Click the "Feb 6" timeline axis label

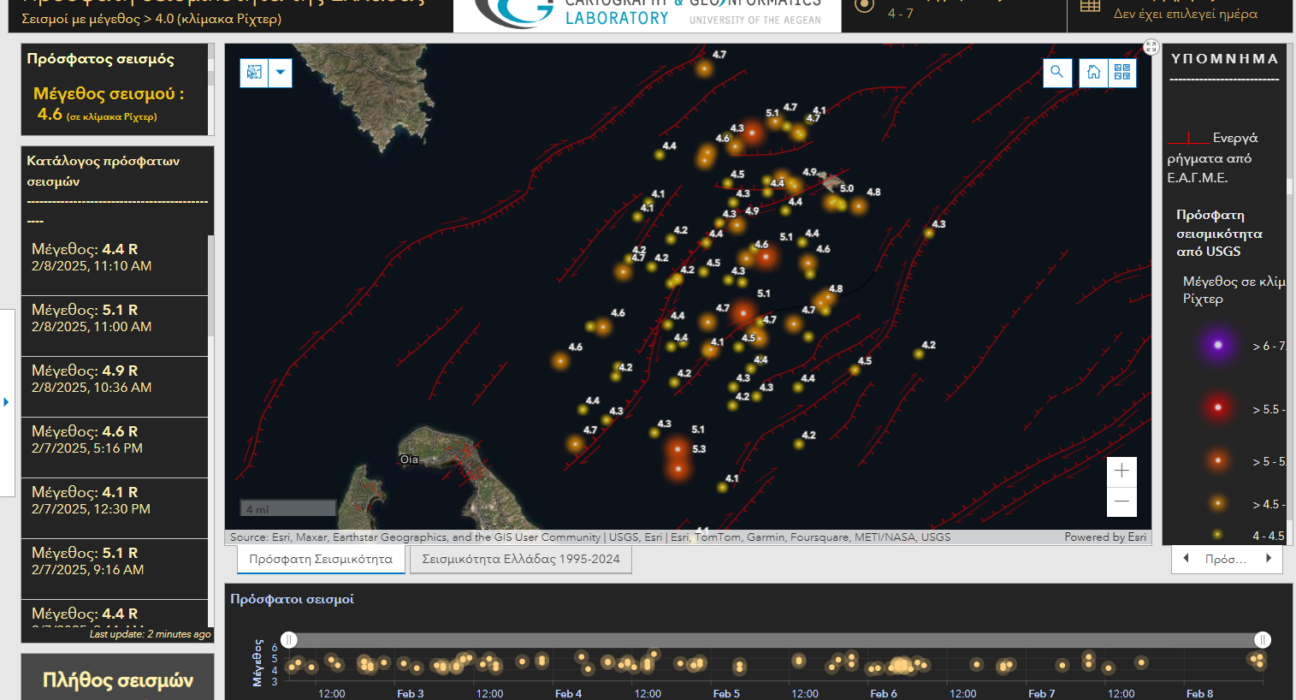pos(883,693)
